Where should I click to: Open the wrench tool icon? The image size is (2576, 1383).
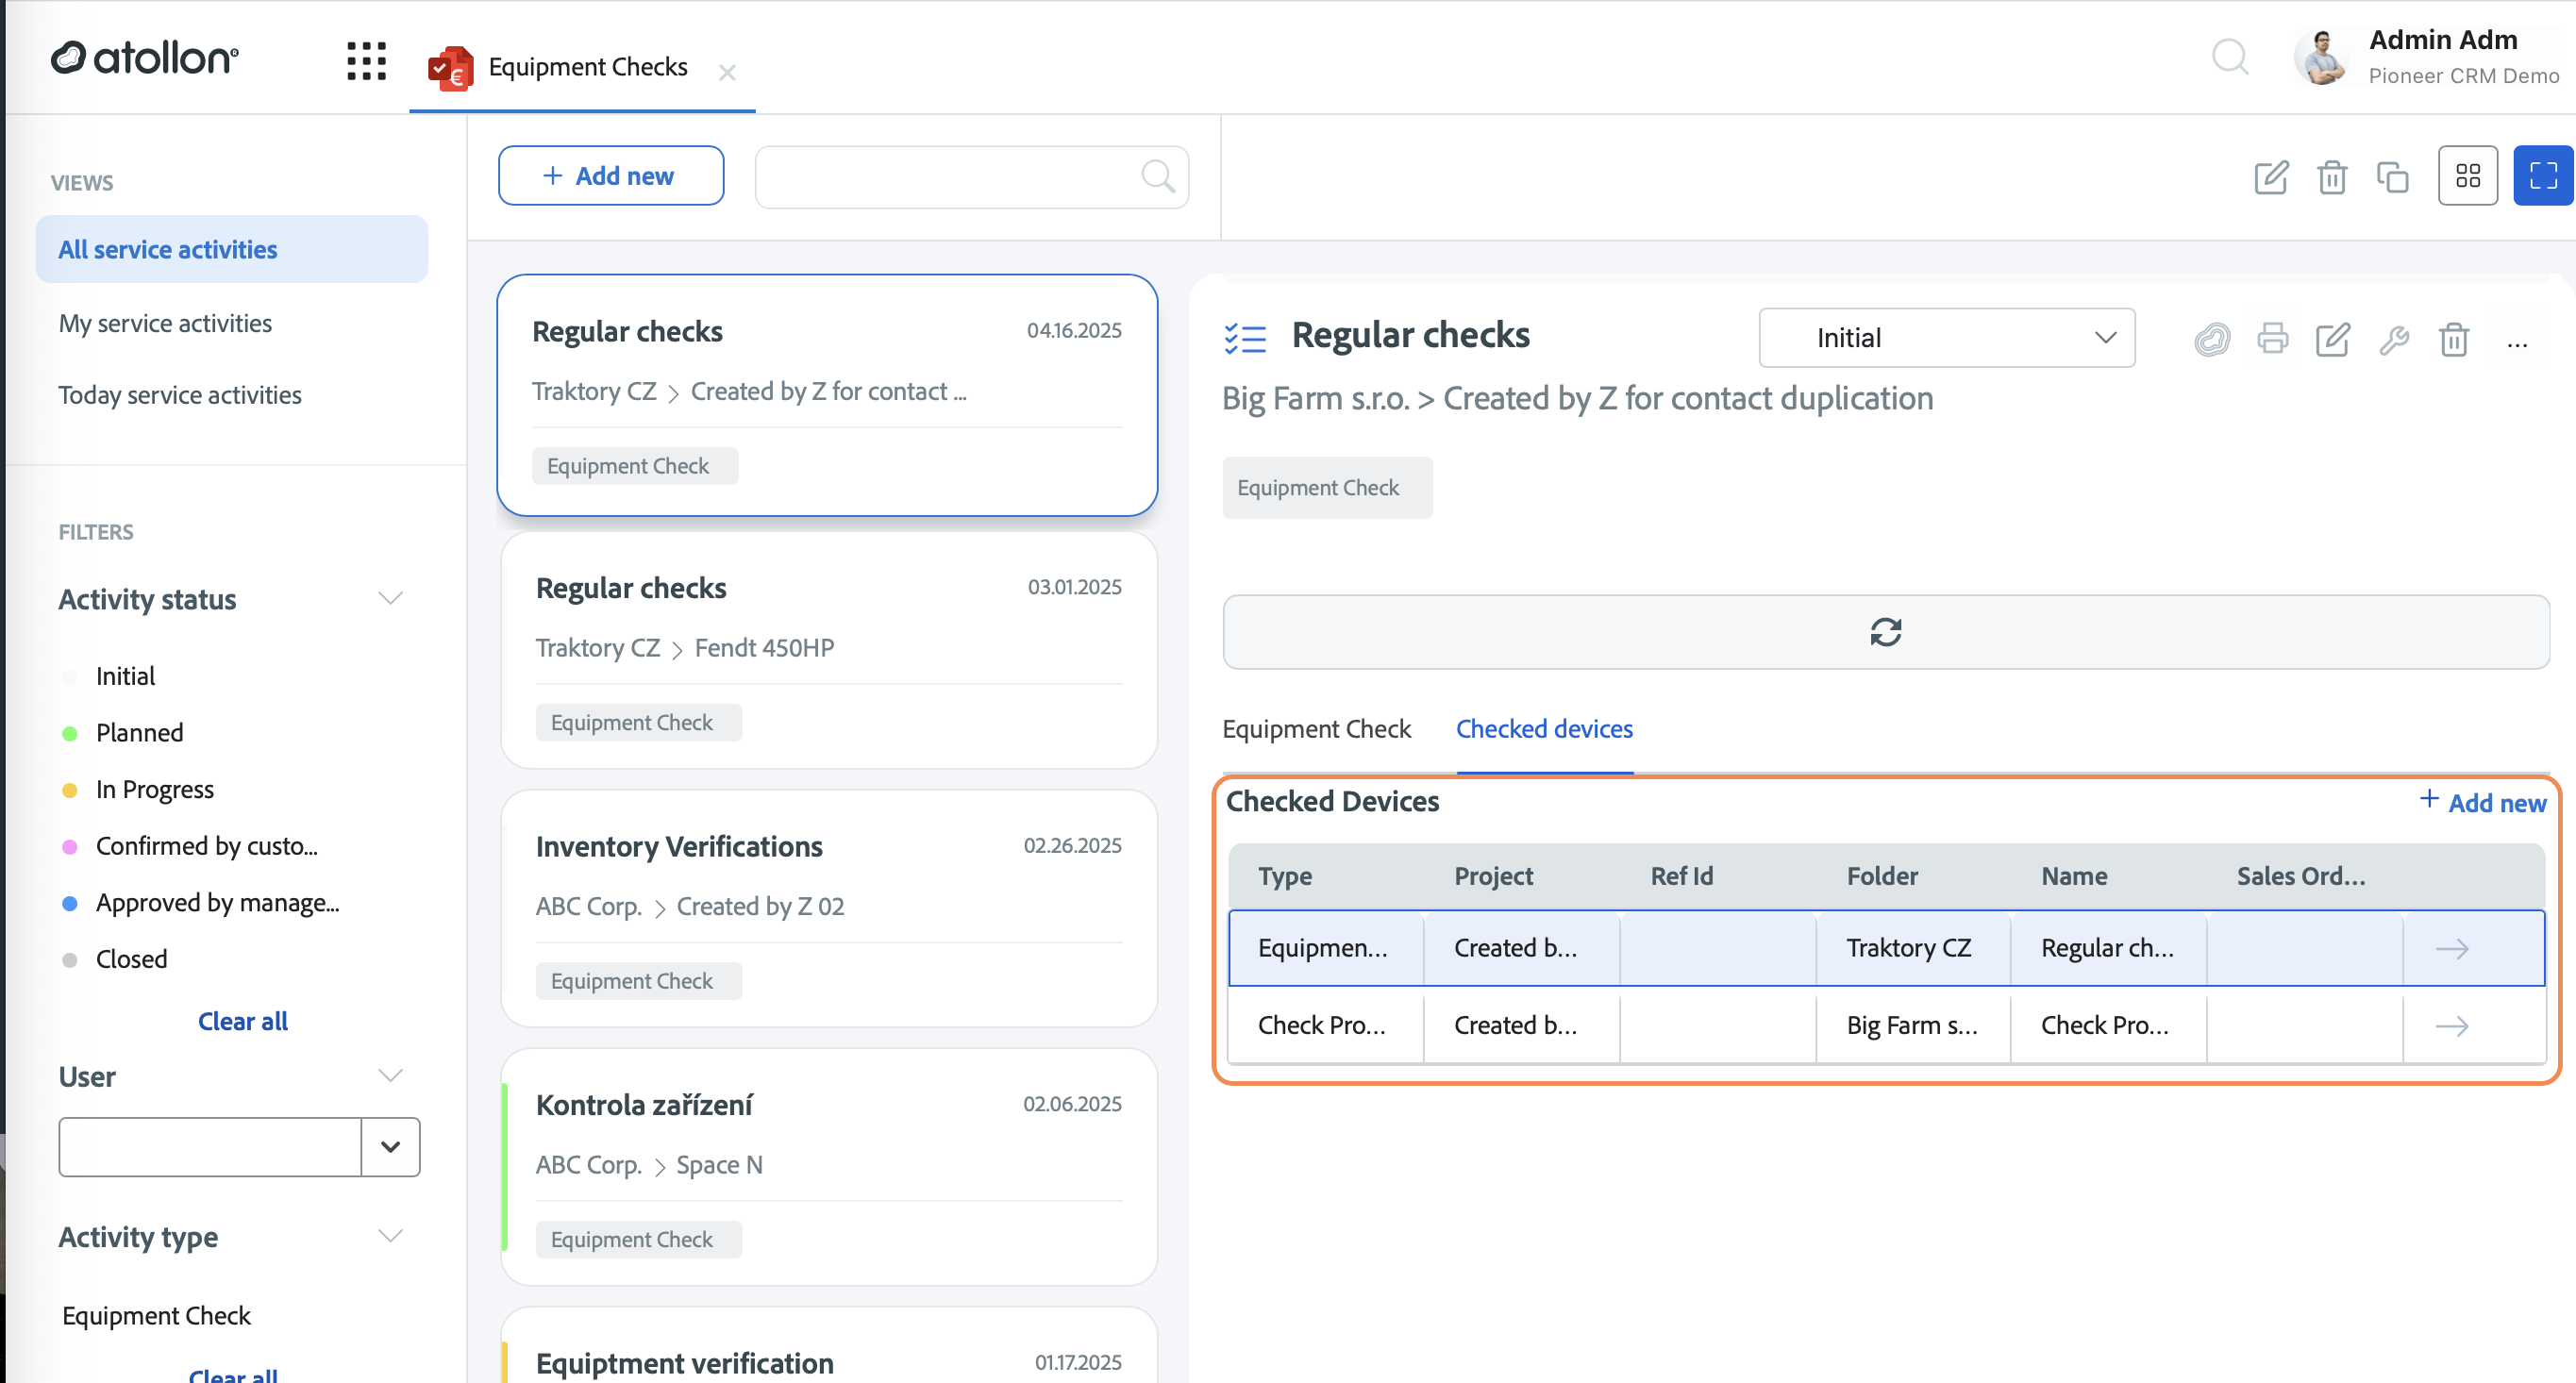2393,339
